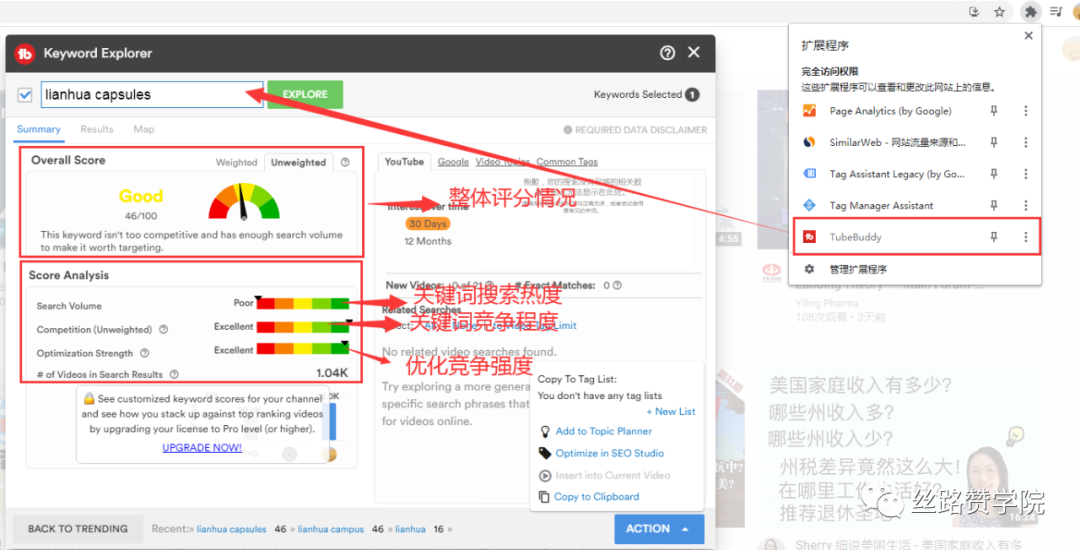Switch to the Map tab
Viewport: 1080px width, 550px height.
tap(143, 129)
